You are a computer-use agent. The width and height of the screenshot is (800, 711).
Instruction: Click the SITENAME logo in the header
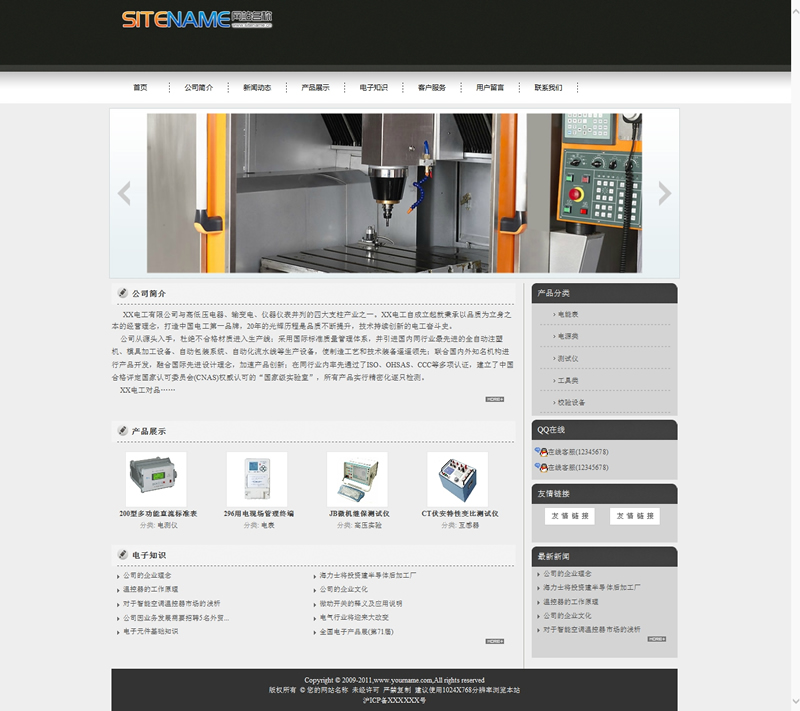(x=196, y=20)
